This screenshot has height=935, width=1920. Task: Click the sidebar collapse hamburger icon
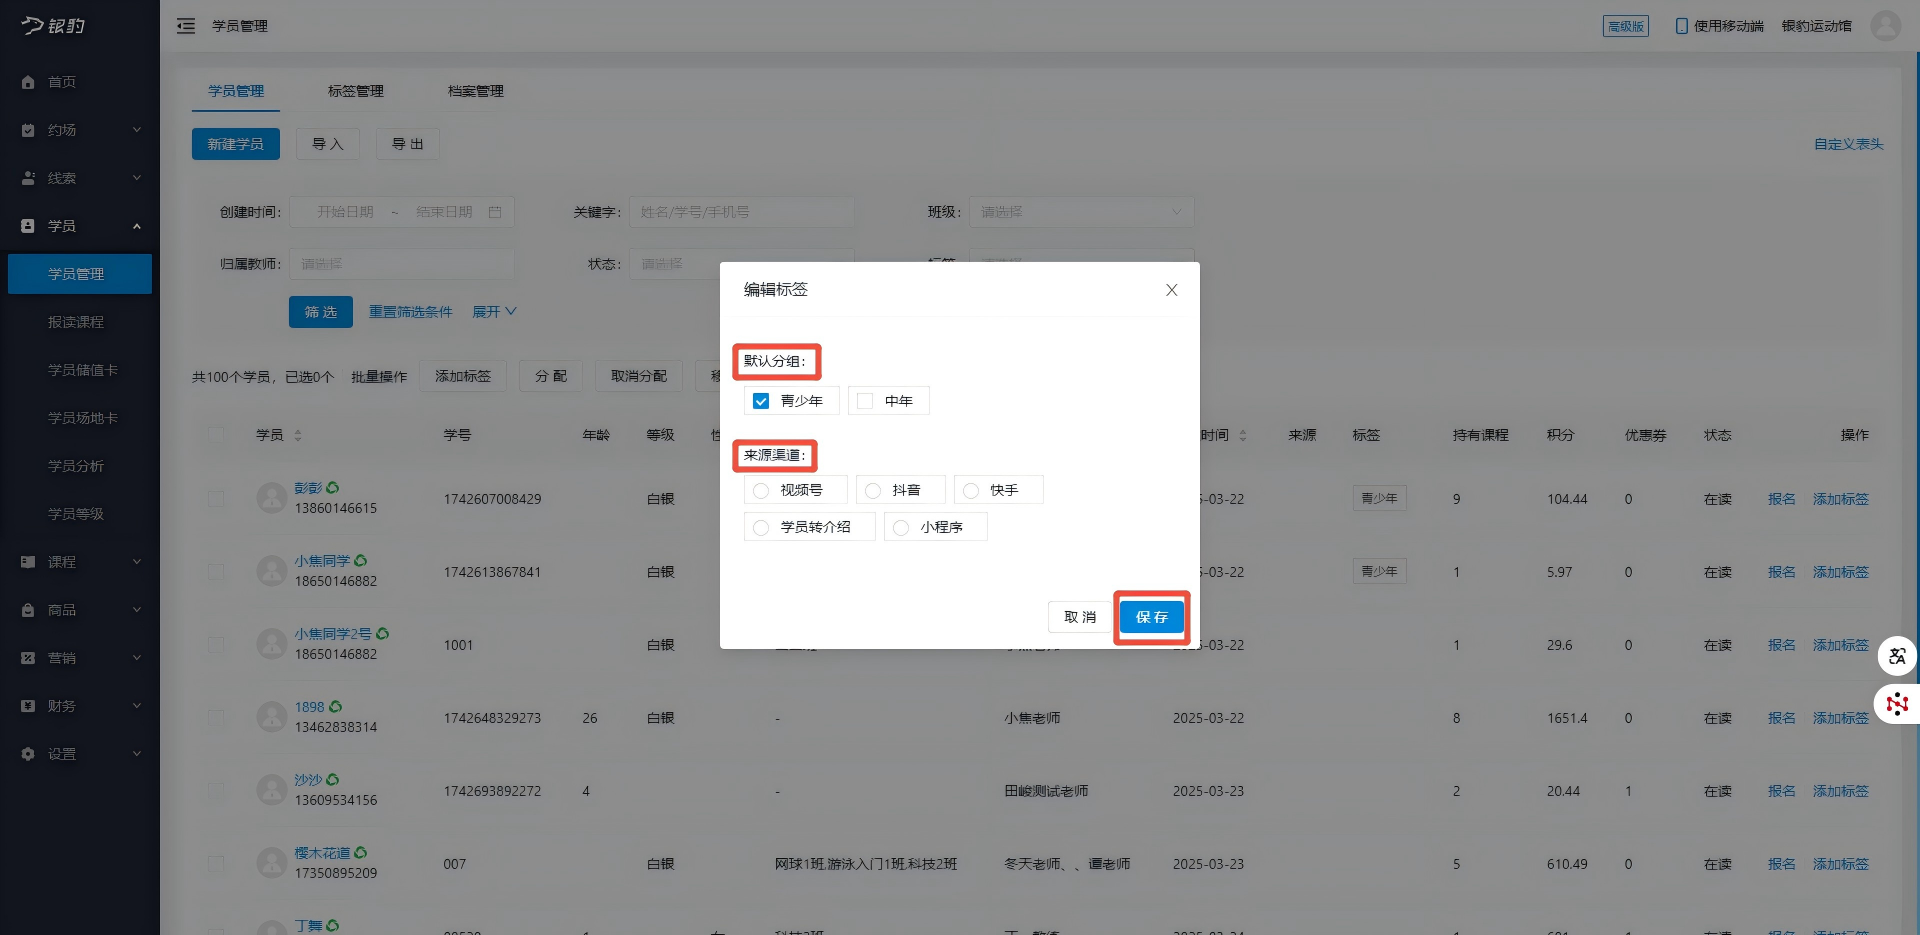(x=186, y=26)
